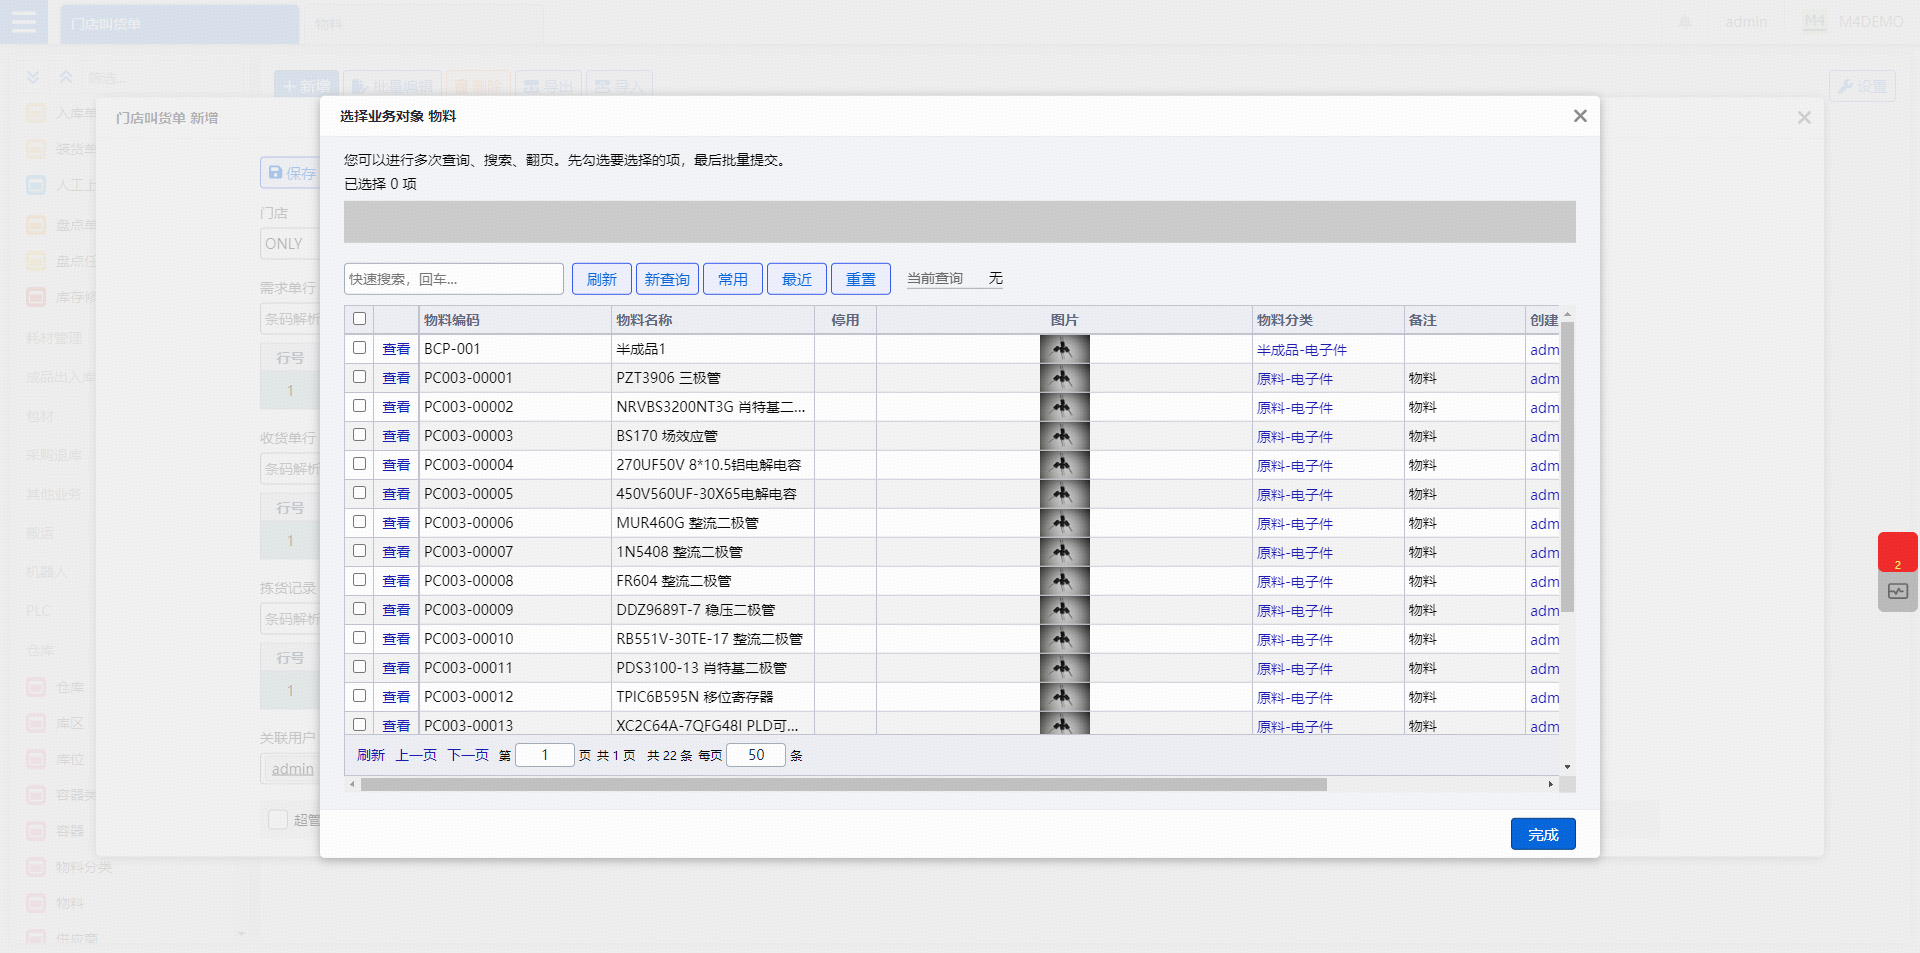
Task: Click the page number input field
Action: pyautogui.click(x=545, y=755)
